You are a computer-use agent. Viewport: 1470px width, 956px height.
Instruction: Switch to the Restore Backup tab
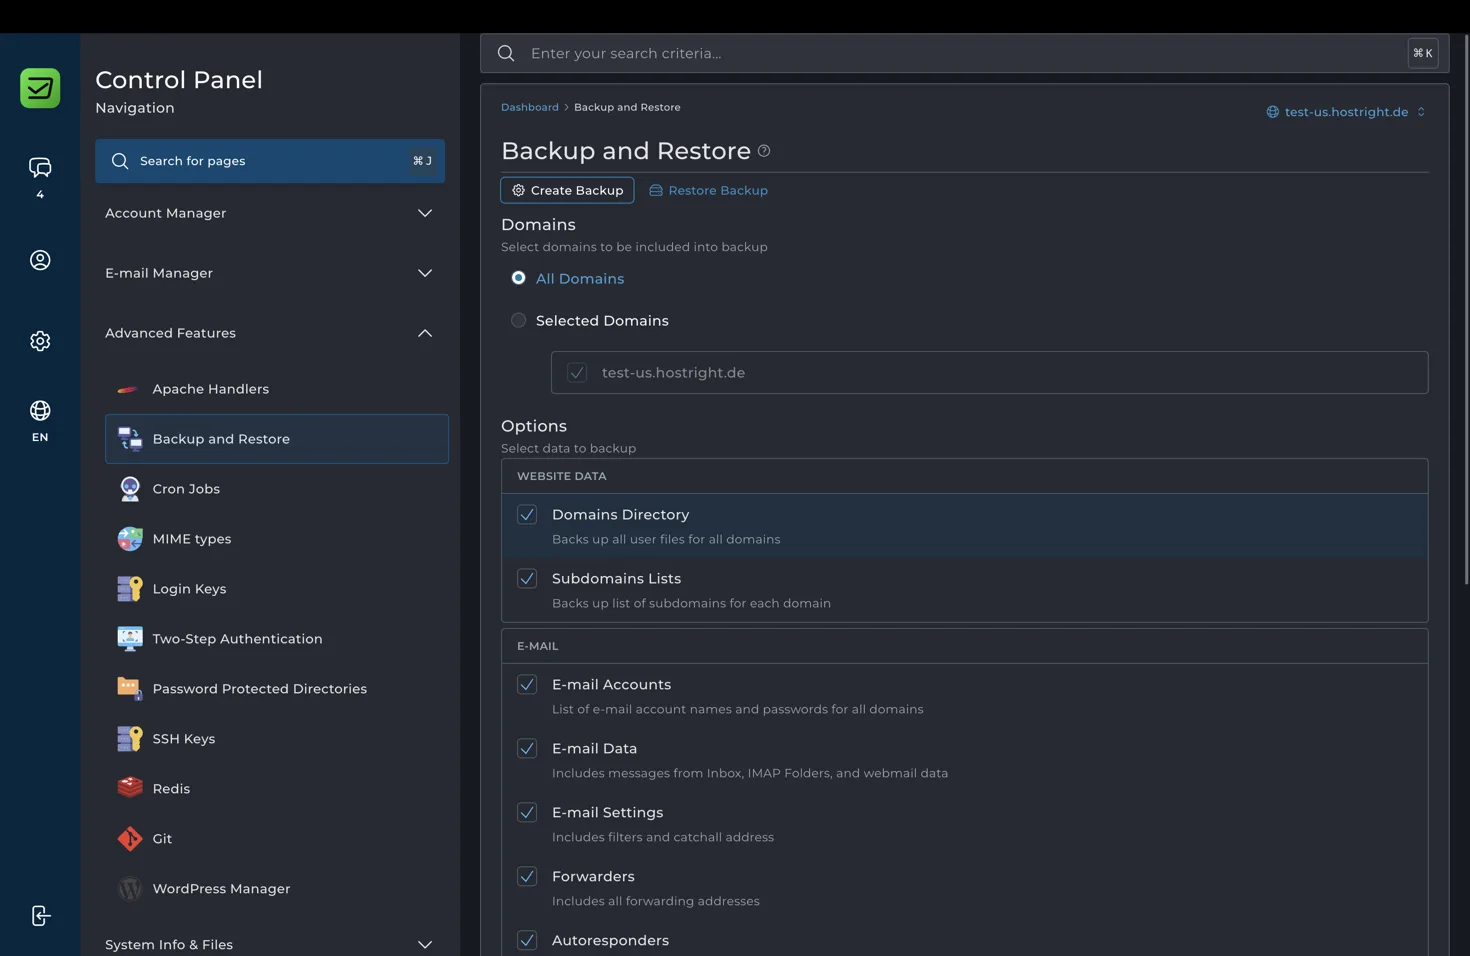pyautogui.click(x=708, y=190)
